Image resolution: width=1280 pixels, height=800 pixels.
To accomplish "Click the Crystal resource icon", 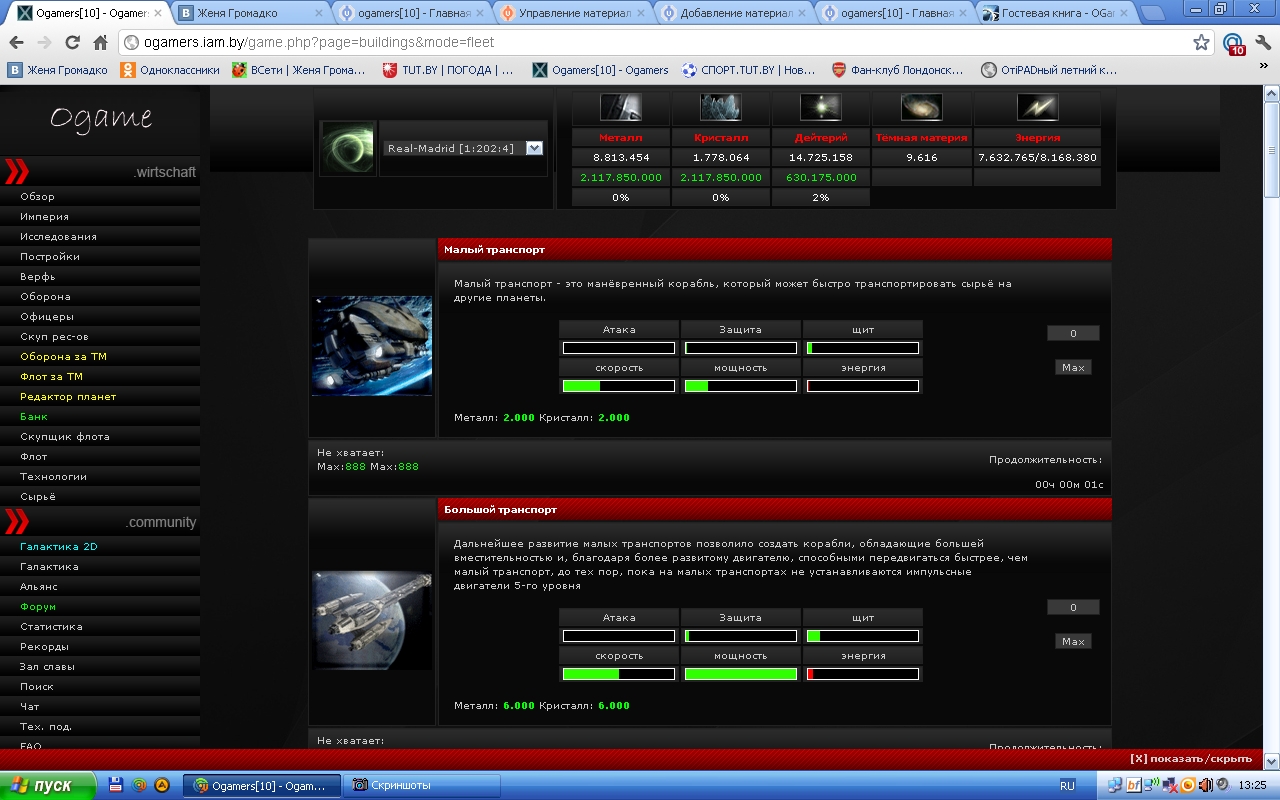I will [721, 107].
